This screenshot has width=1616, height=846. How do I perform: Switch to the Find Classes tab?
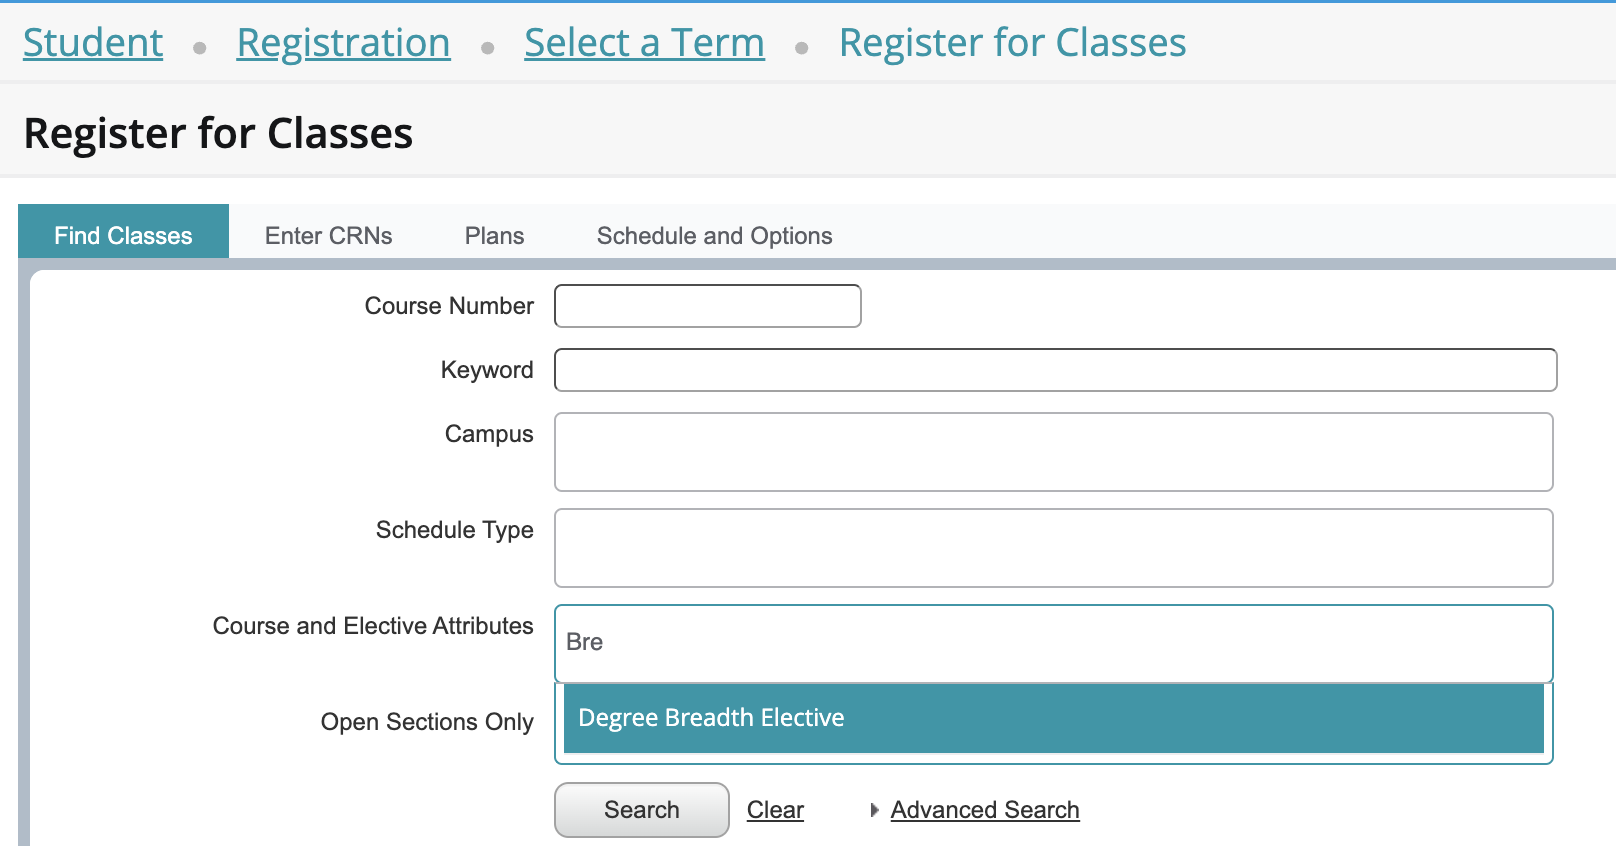[x=123, y=236]
